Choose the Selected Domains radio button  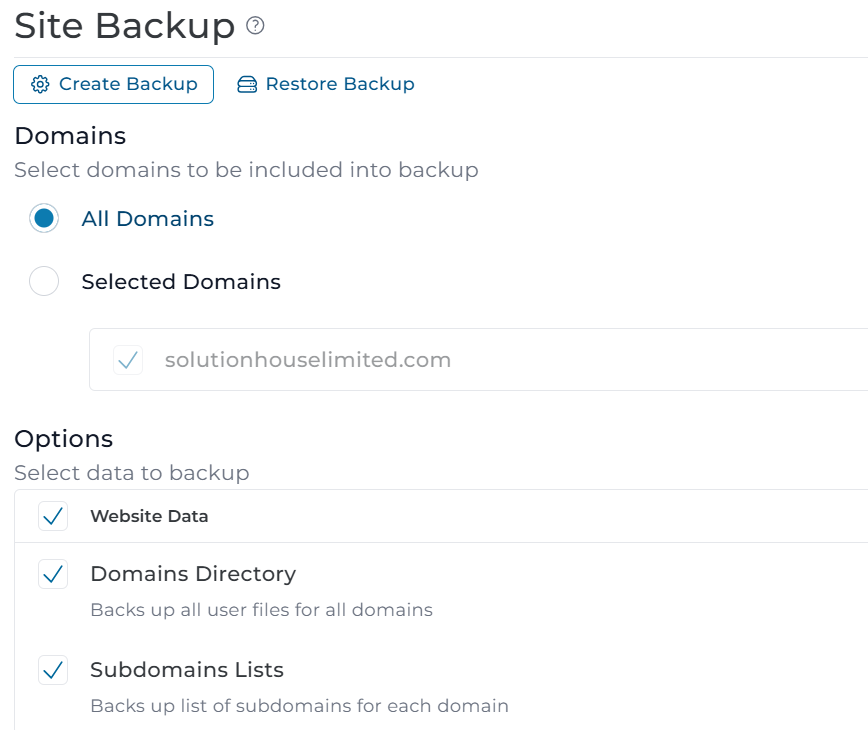point(44,282)
